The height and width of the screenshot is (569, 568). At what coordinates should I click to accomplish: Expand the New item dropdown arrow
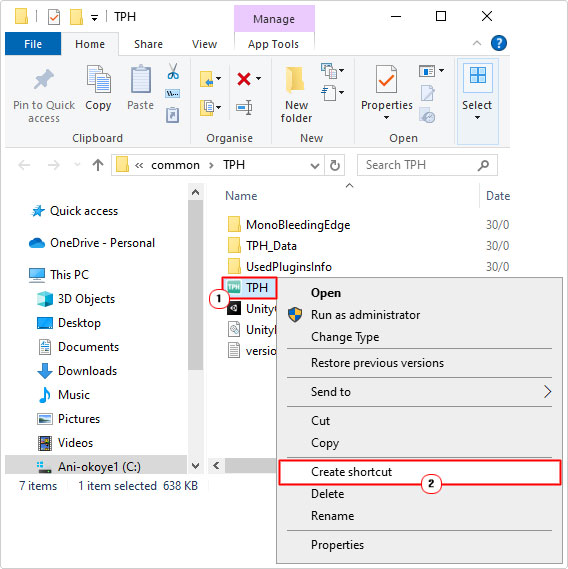[342, 70]
